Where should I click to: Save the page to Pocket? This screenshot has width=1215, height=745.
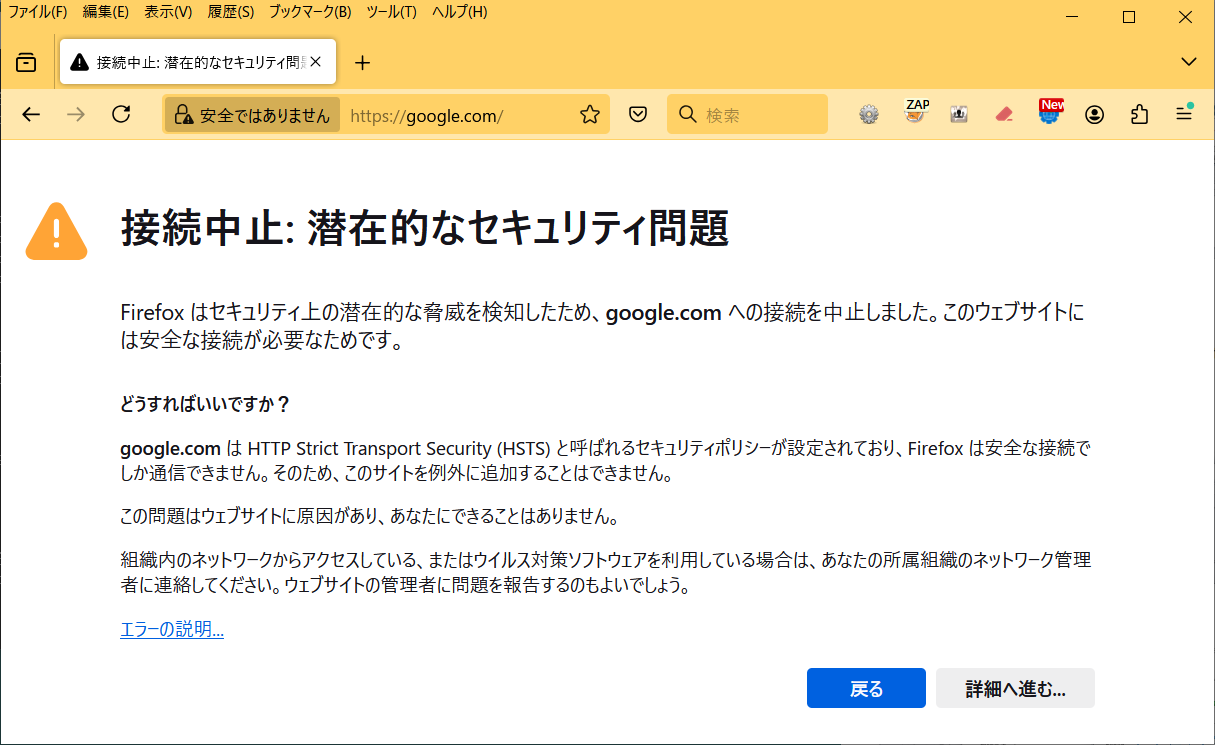click(638, 115)
